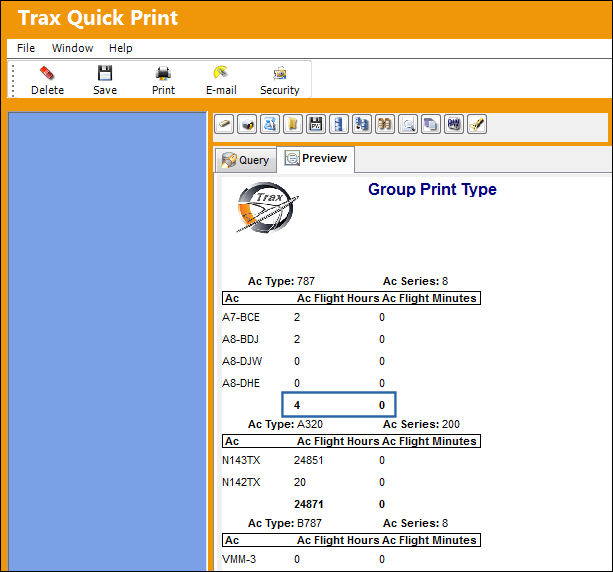Viewport: 613px width, 572px height.
Task: Click the yellow brush icon ending the report toolbar
Action: [x=477, y=124]
